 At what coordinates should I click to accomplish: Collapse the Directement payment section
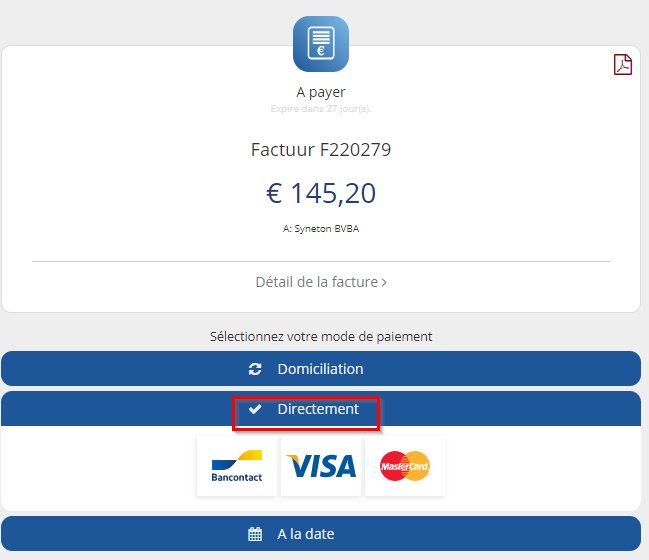[321, 409]
